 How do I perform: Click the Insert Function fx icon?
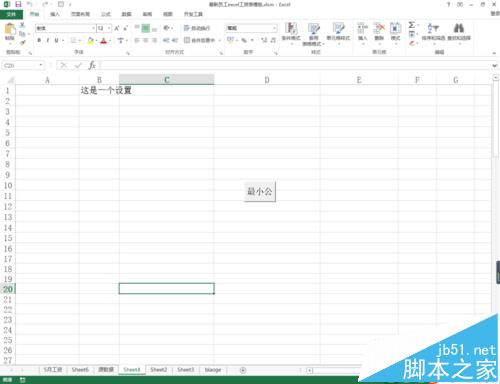point(92,65)
